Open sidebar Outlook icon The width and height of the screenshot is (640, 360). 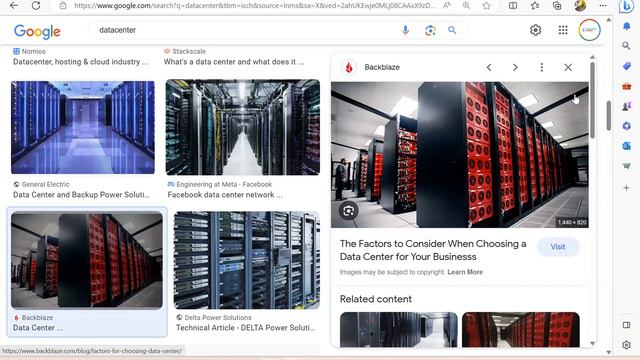click(x=627, y=146)
